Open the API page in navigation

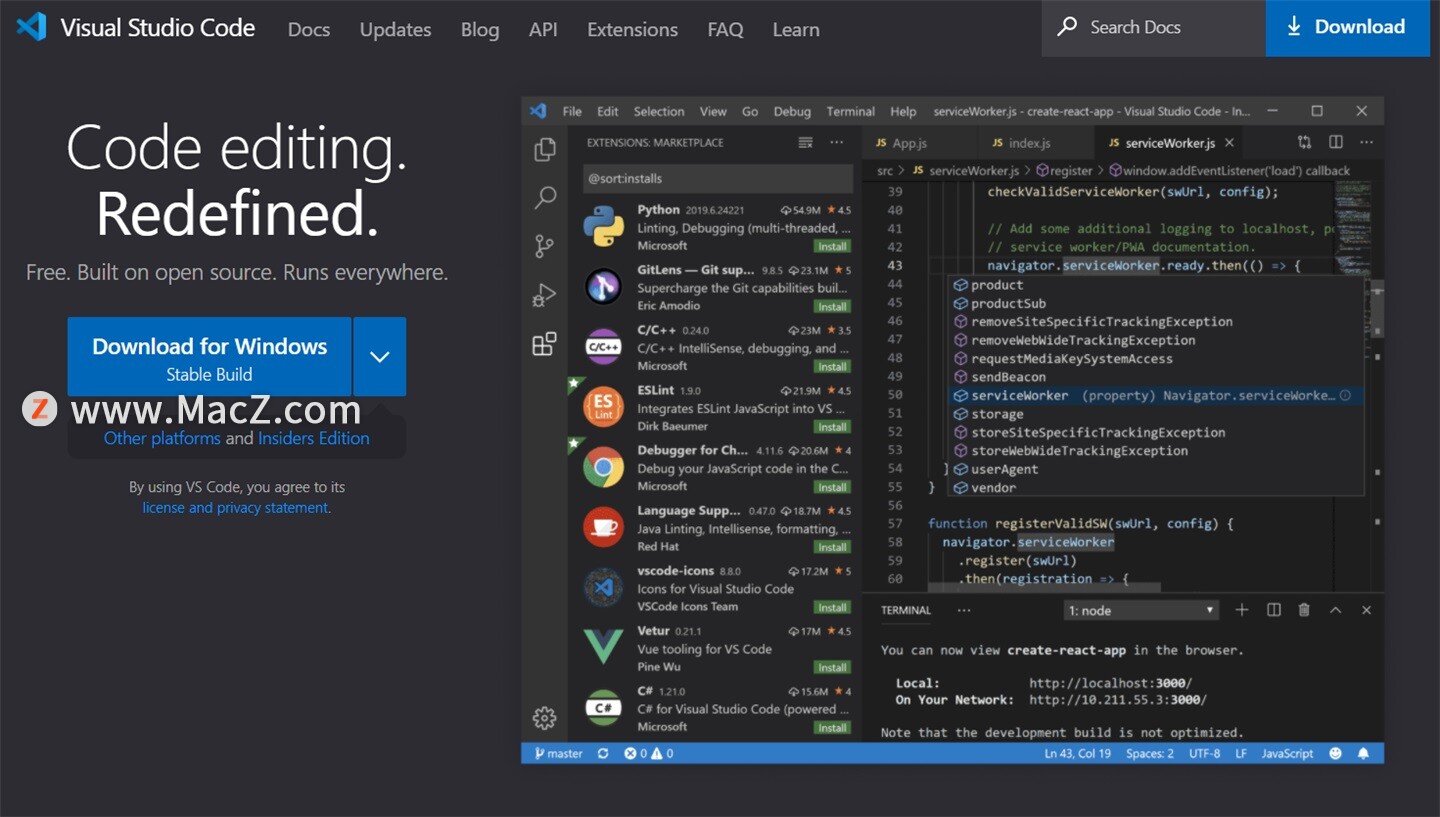click(543, 30)
